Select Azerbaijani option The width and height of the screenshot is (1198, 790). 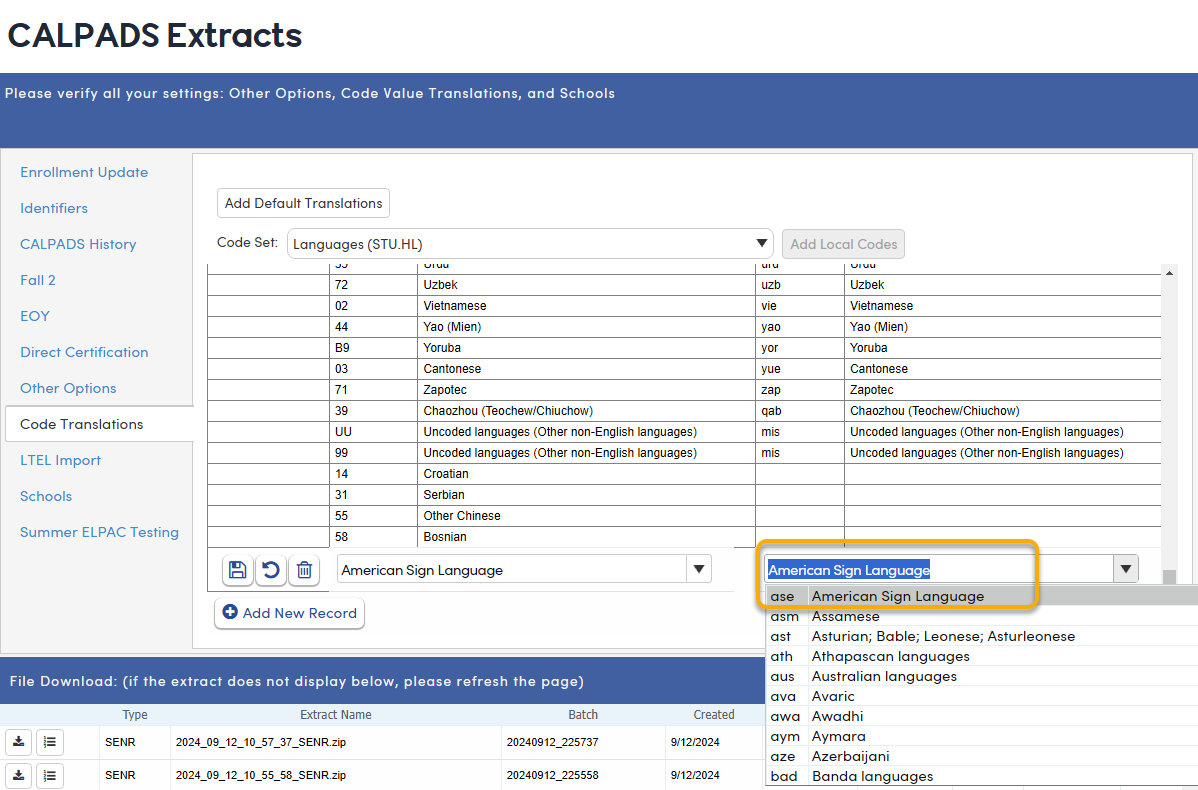(x=982, y=756)
